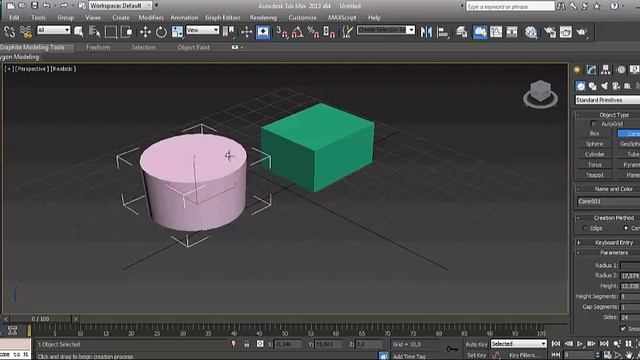
Task: Switch to the Hierarchy command panel tab
Action: click(x=606, y=70)
